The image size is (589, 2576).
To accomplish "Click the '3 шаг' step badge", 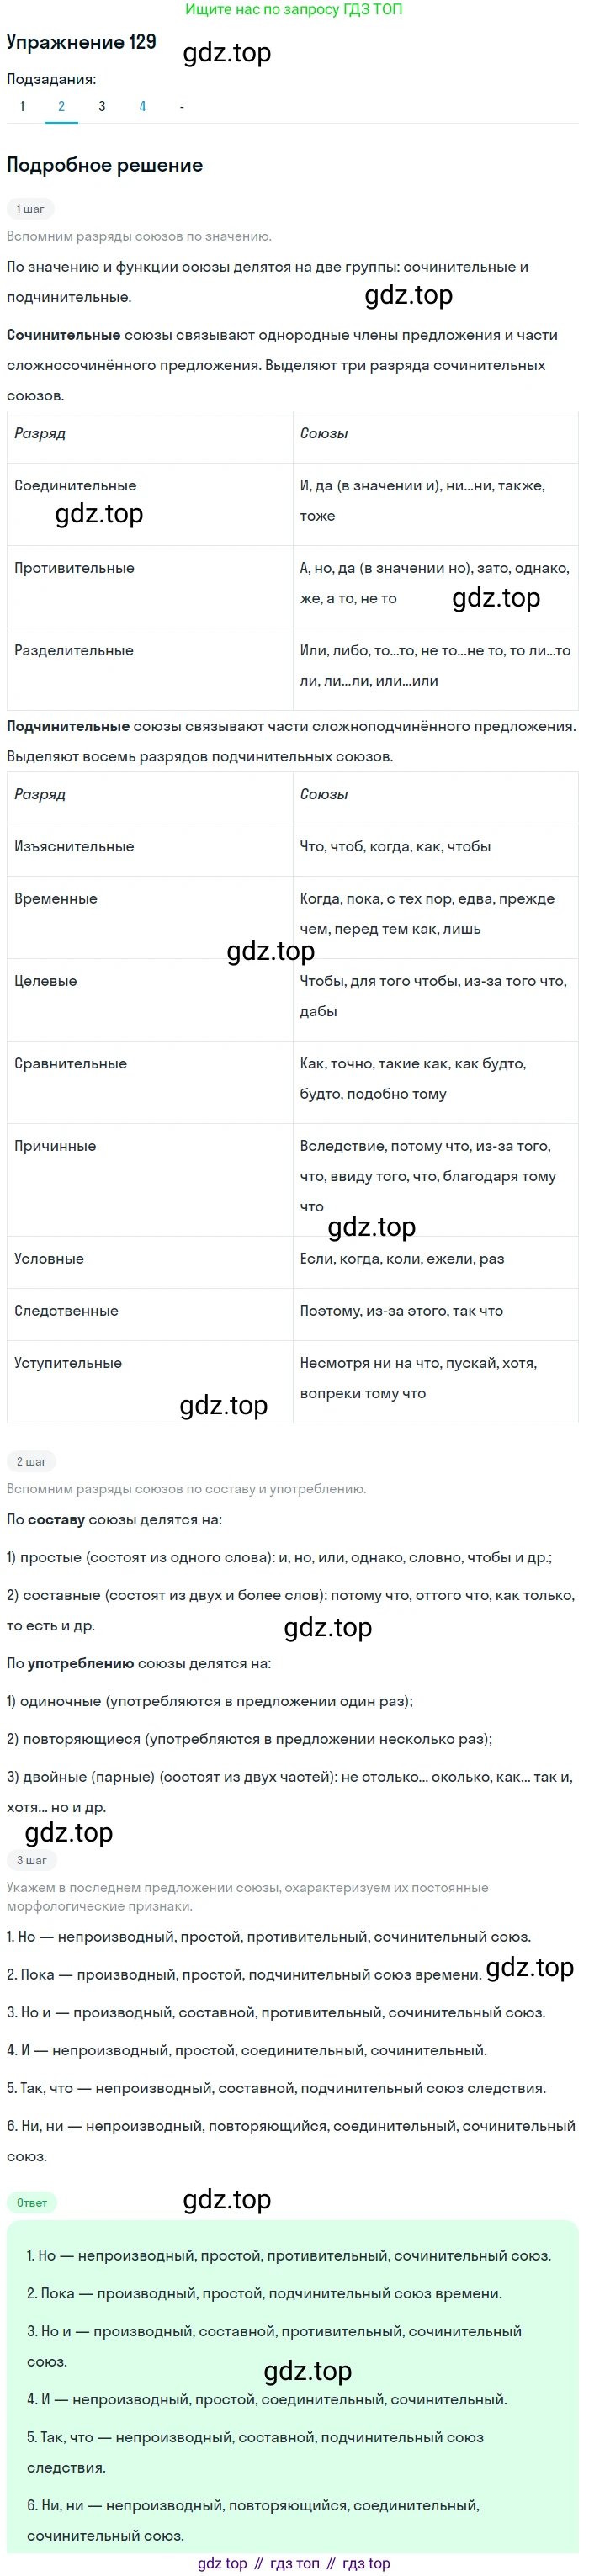I will tap(31, 1860).
